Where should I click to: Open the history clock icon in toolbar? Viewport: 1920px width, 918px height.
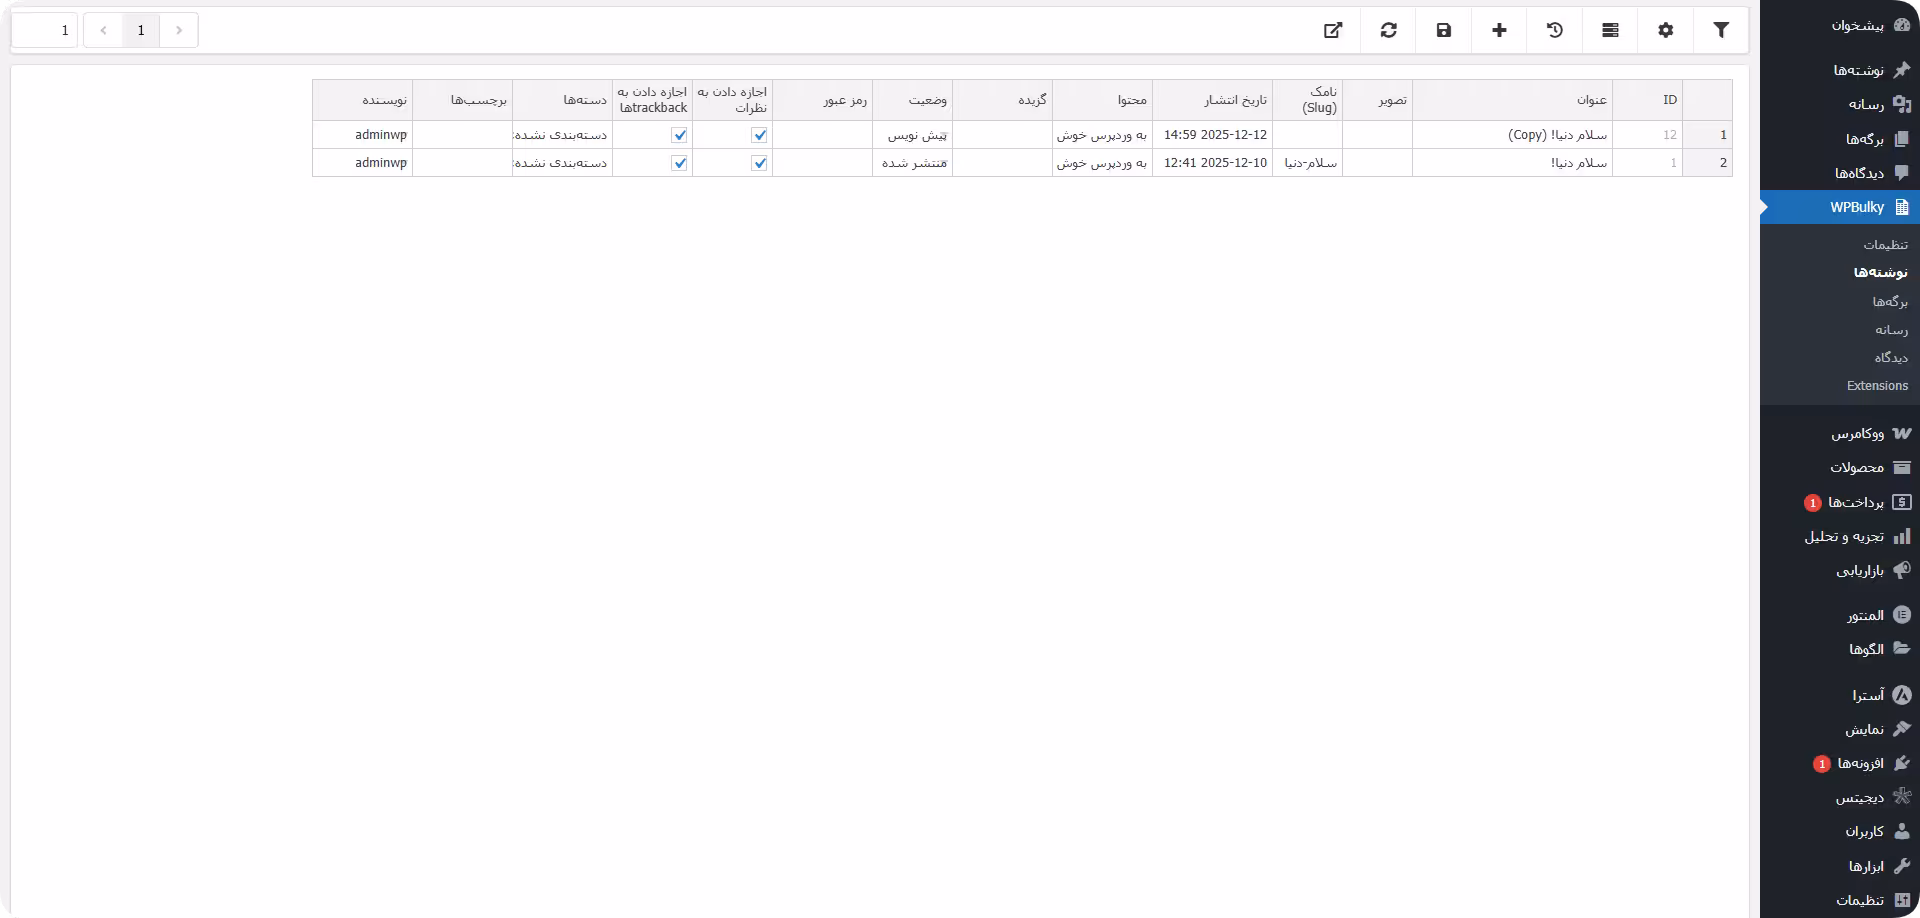click(x=1555, y=30)
